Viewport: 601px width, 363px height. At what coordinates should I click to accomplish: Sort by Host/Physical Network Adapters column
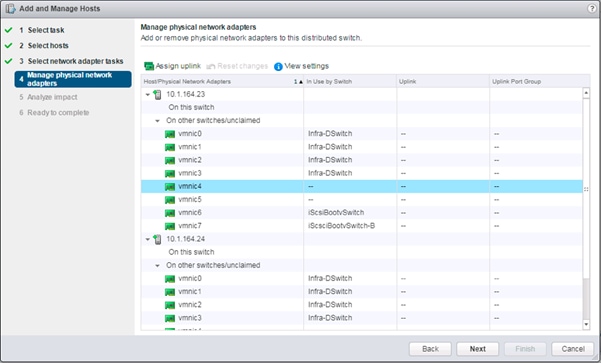coord(222,81)
